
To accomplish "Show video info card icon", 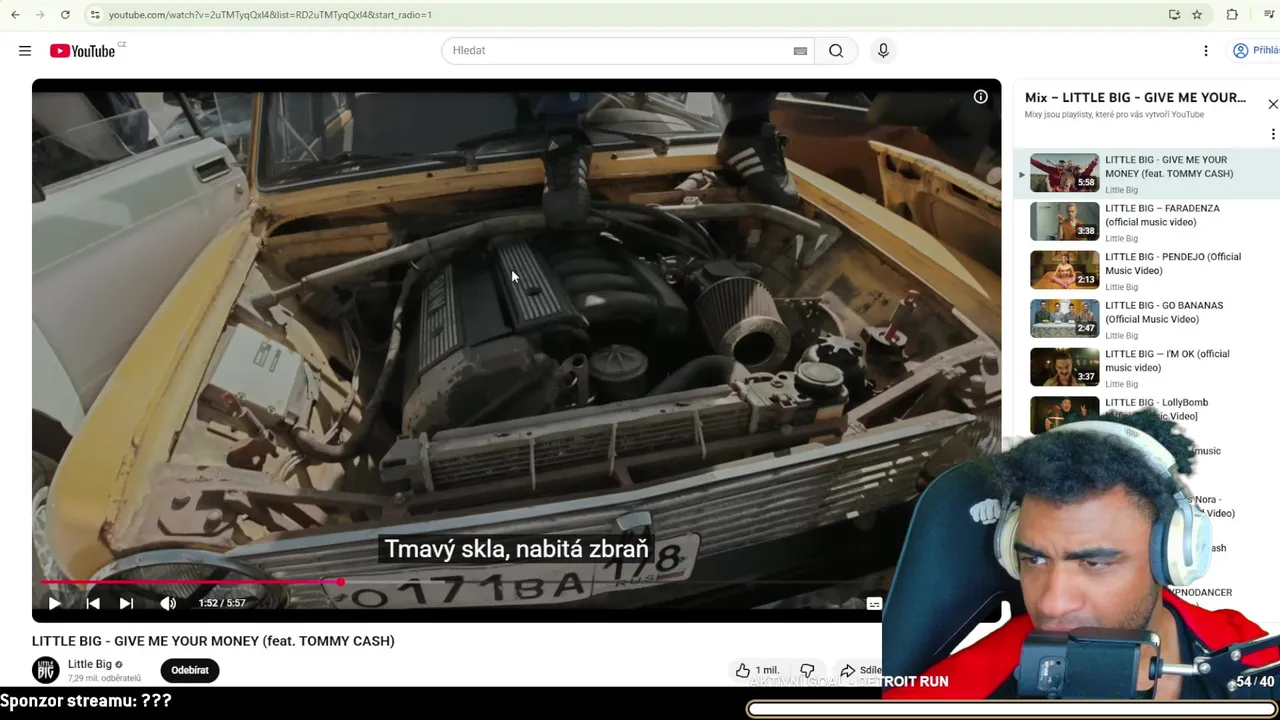I will point(981,97).
